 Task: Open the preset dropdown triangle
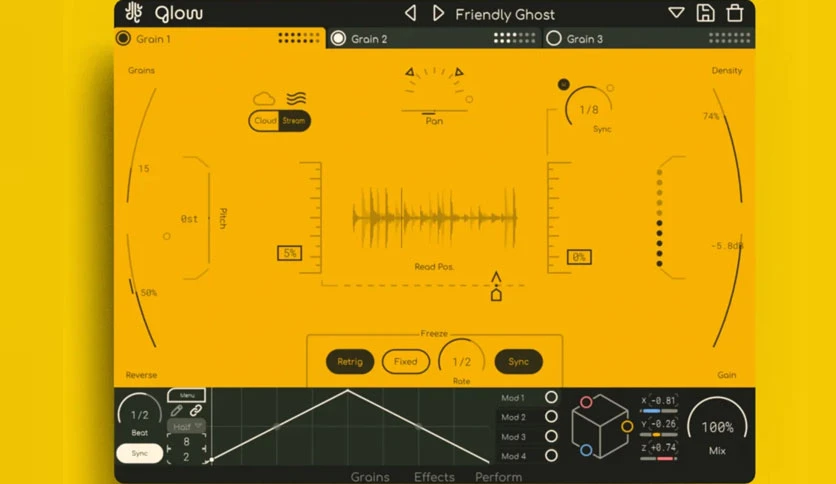pos(676,13)
